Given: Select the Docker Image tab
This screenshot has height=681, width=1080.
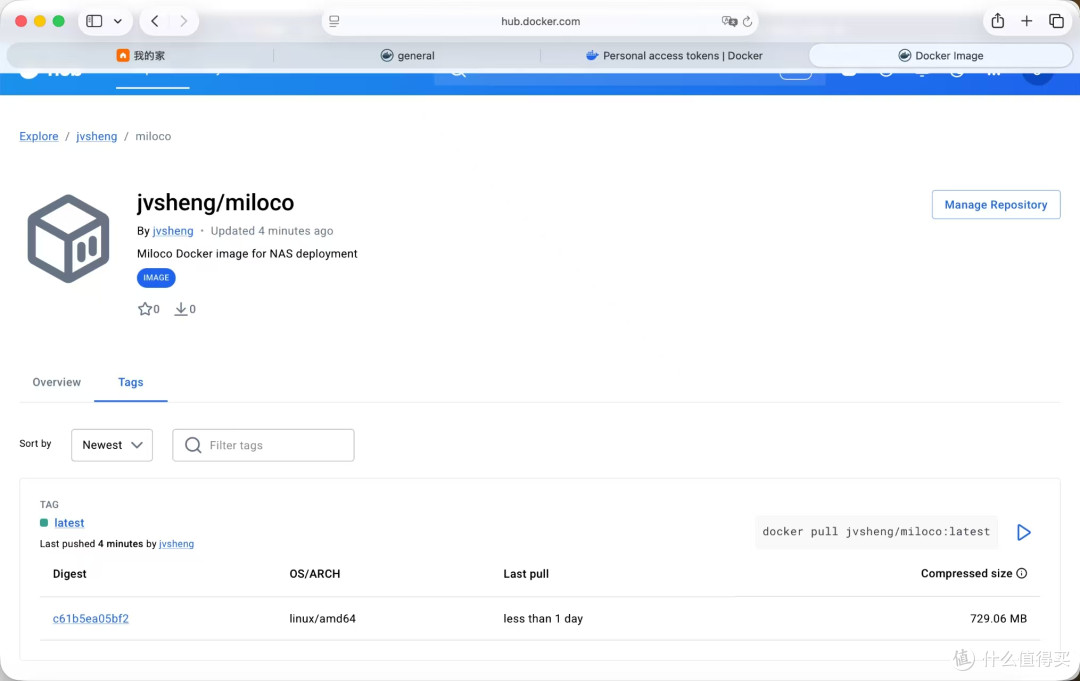Looking at the screenshot, I should click(941, 56).
